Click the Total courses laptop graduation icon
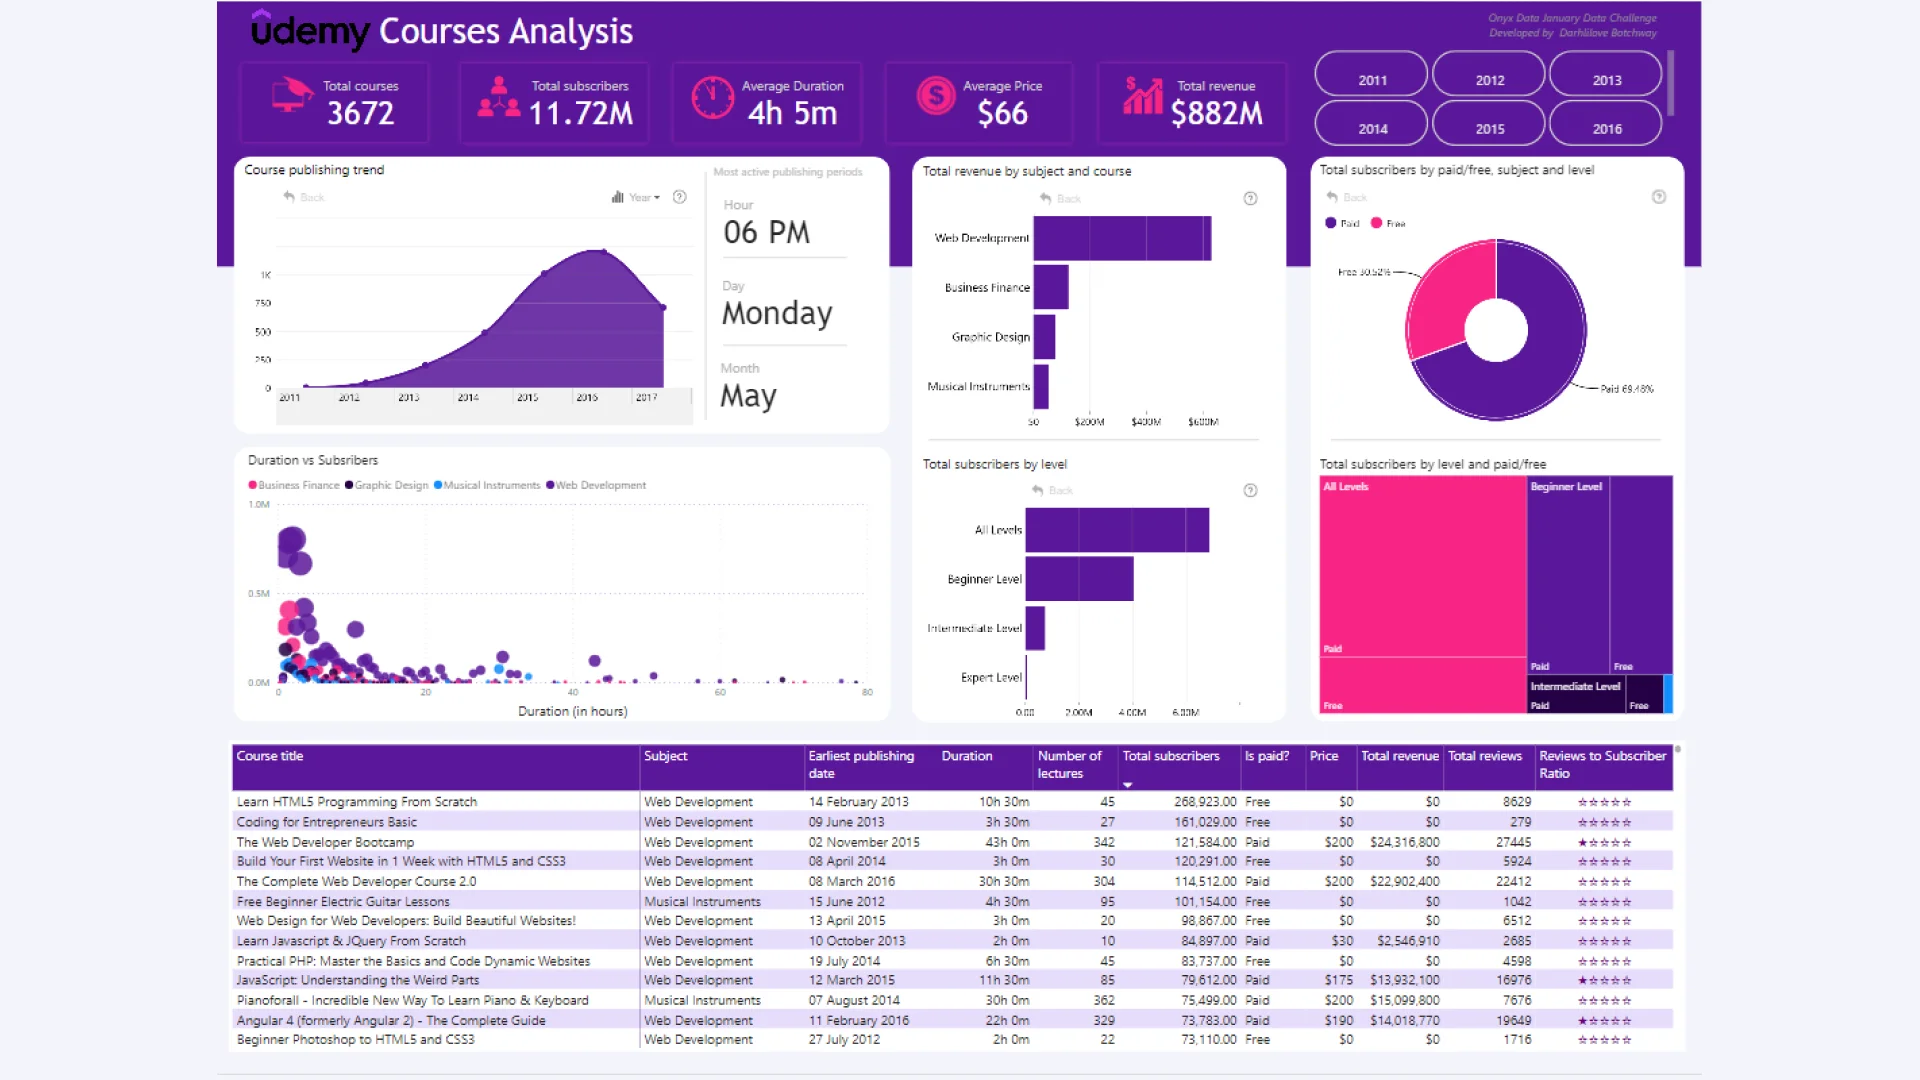 coord(292,96)
